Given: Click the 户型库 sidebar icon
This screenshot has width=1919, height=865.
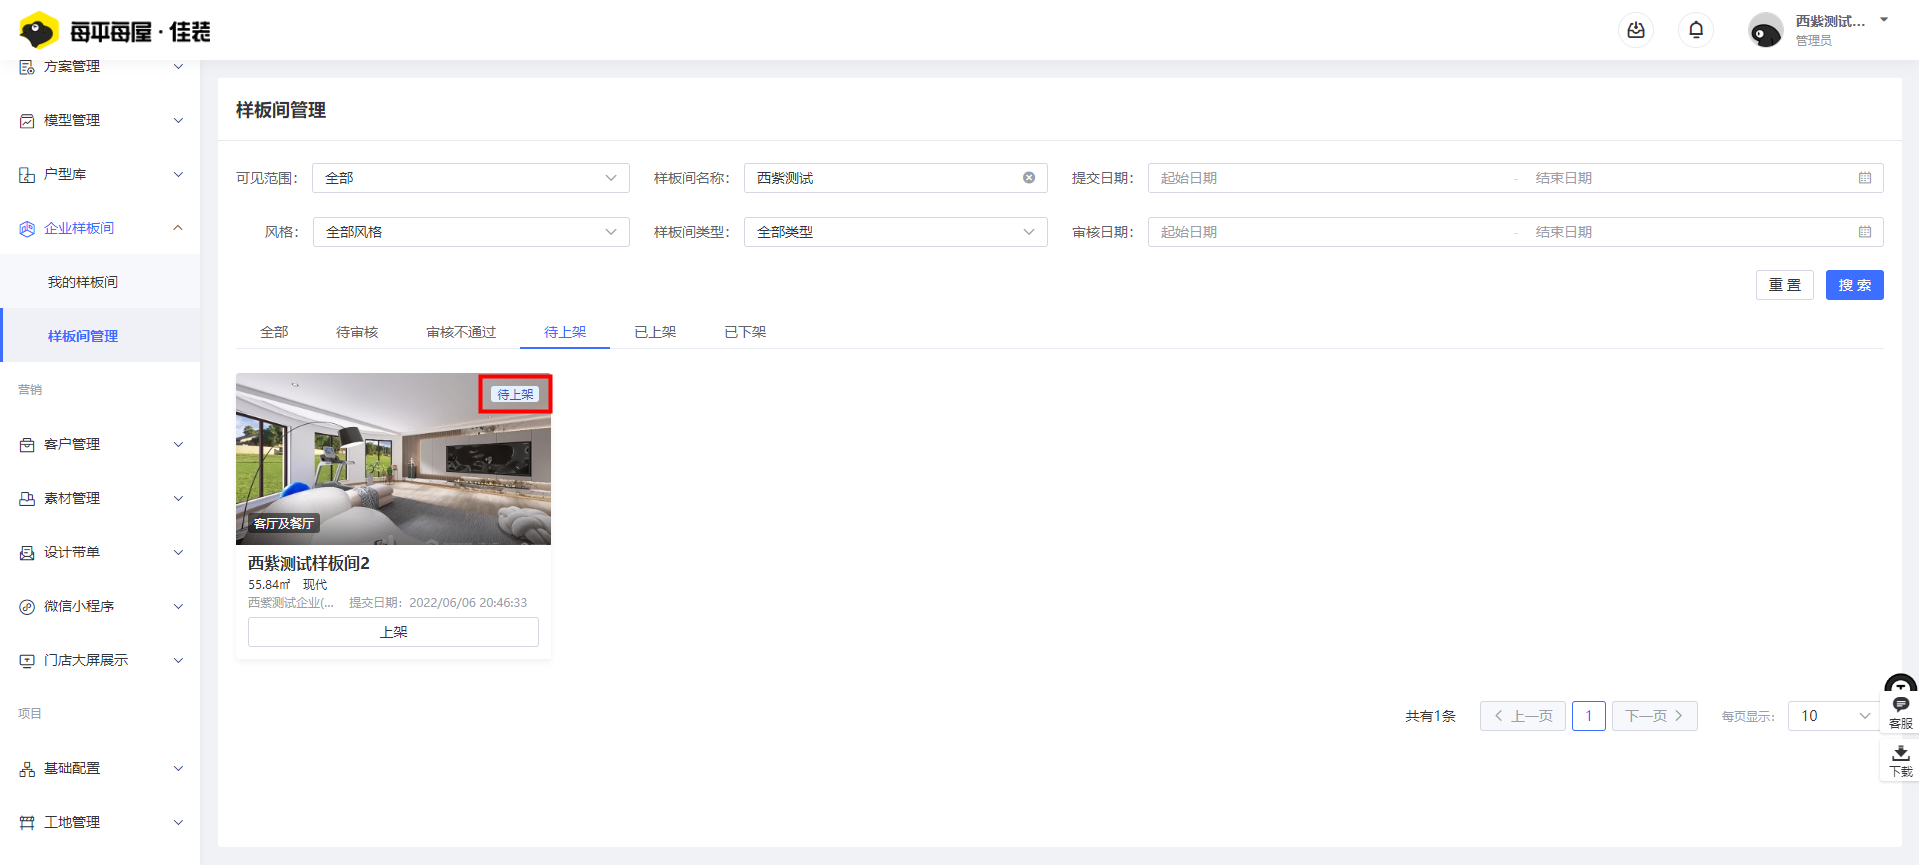Looking at the screenshot, I should [27, 175].
